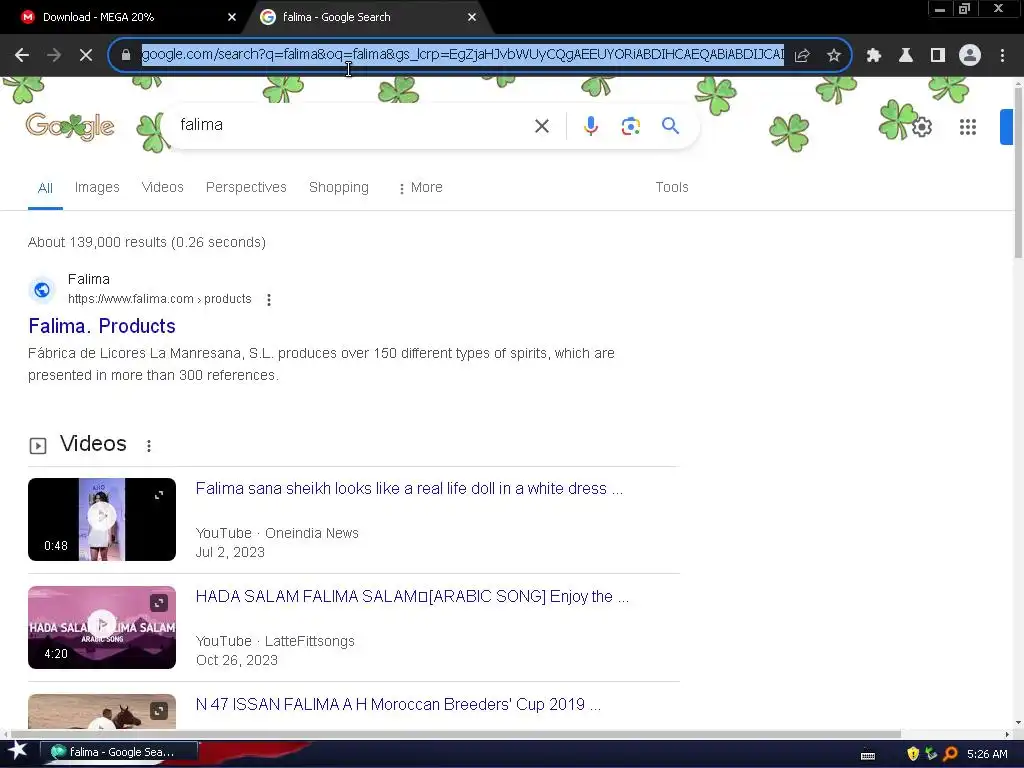1024x768 pixels.
Task: Play the 0:48 video thumbnail
Action: (102, 519)
